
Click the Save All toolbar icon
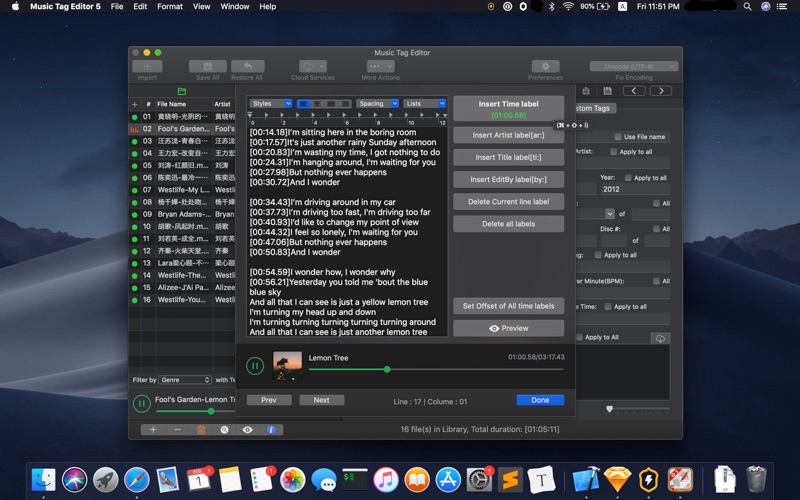tap(208, 66)
